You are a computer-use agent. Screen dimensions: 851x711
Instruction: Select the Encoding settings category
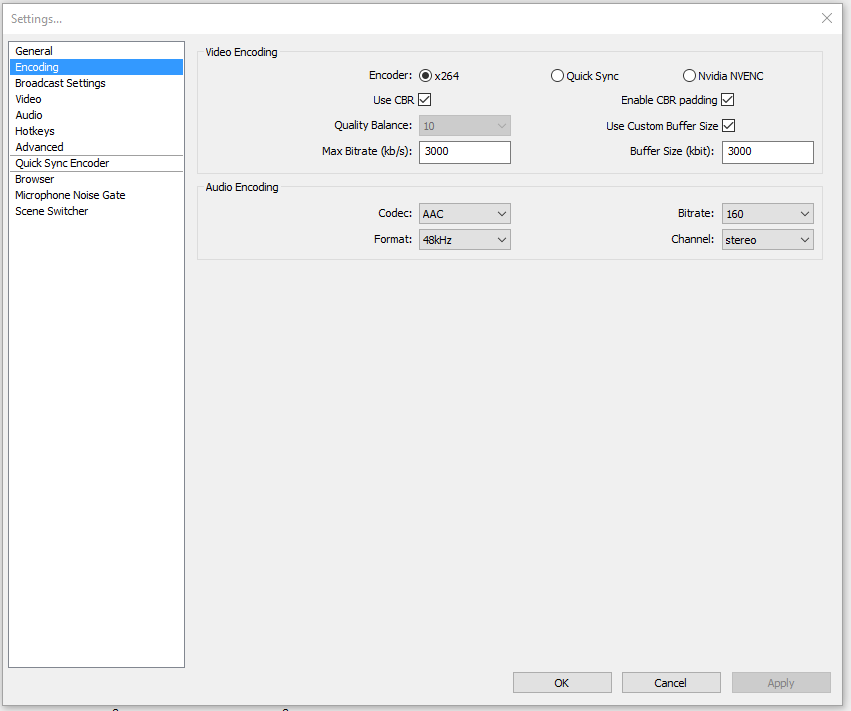(96, 67)
